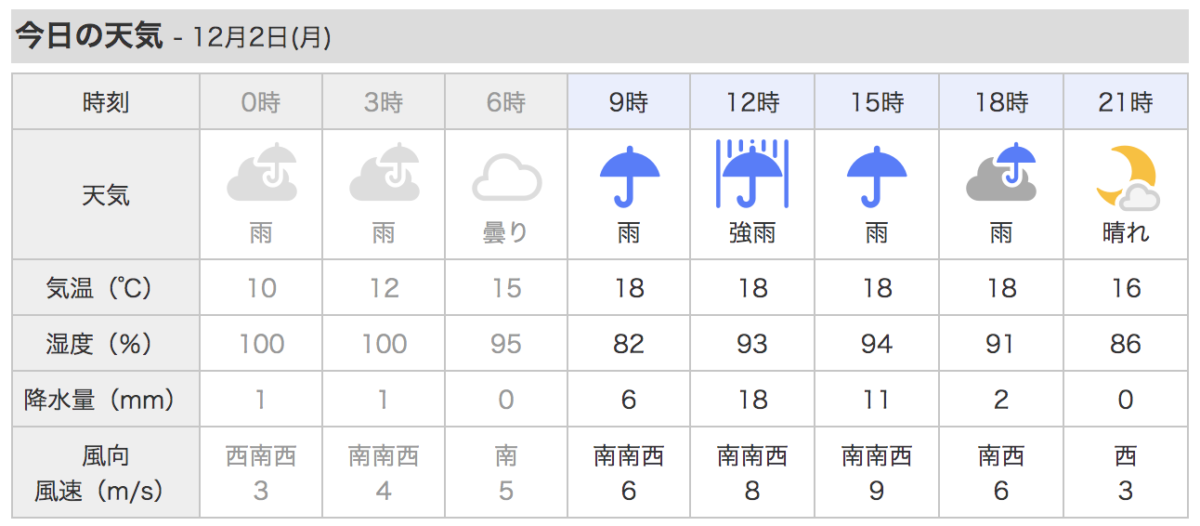Click the 時刻 row label
1200x526 pixels.
pyautogui.click(x=106, y=102)
